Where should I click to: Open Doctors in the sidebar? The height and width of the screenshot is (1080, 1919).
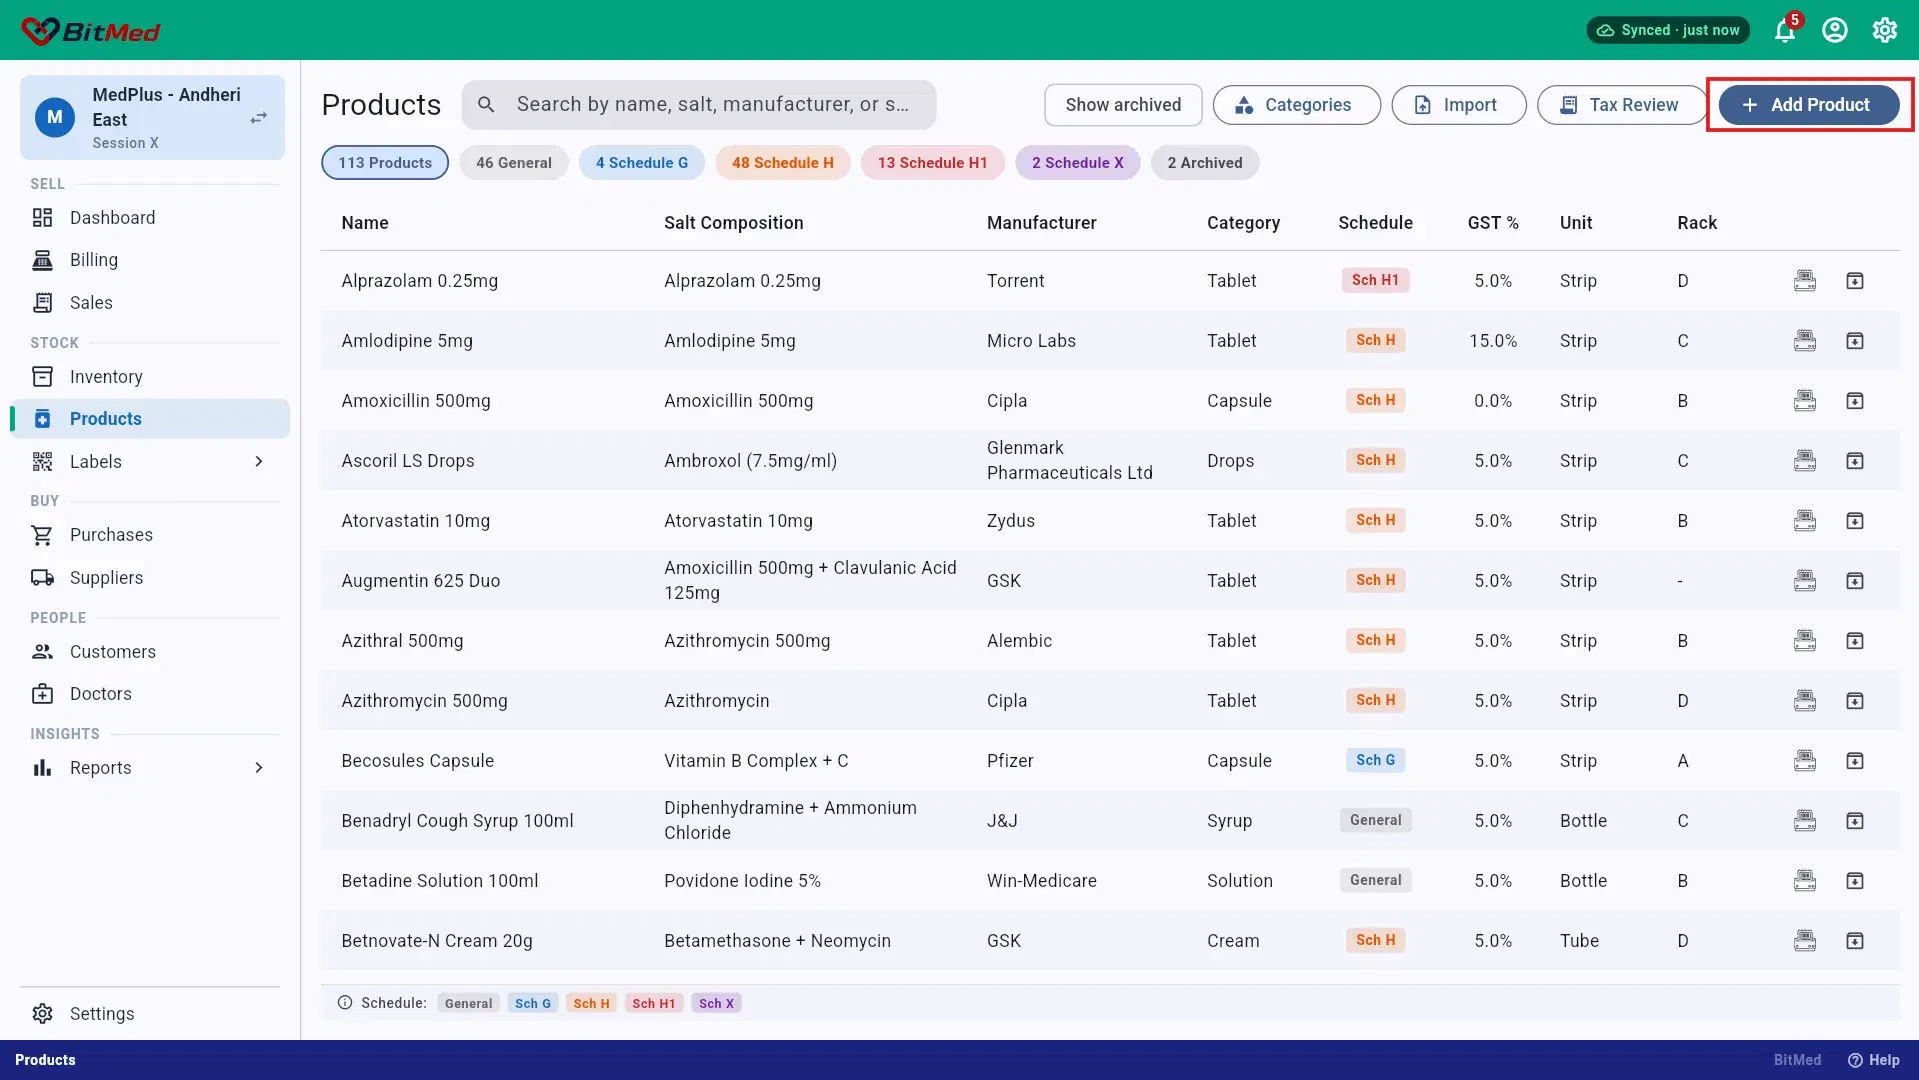150,694
